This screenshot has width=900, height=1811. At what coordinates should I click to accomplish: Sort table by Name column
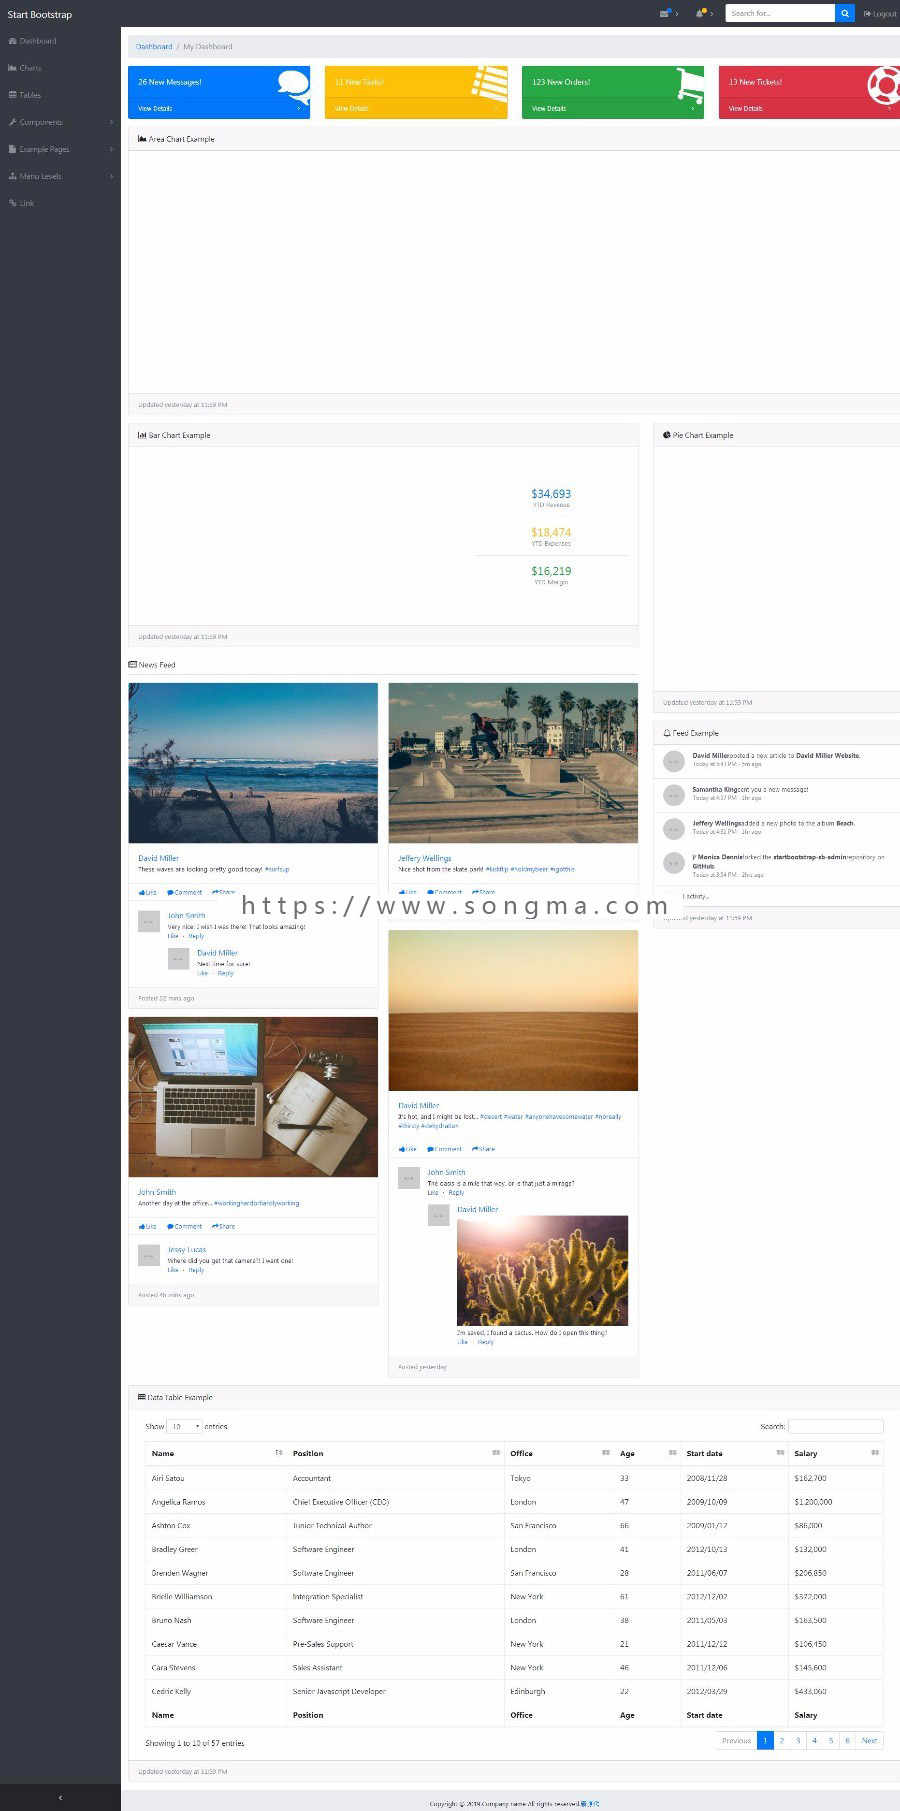(216, 1453)
